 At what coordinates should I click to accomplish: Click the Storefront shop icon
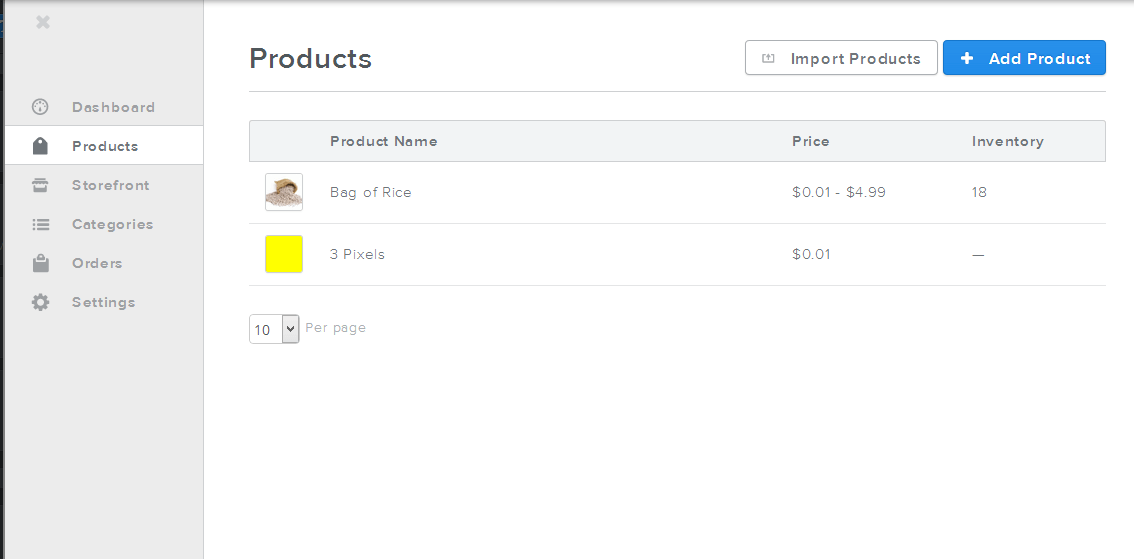40,185
